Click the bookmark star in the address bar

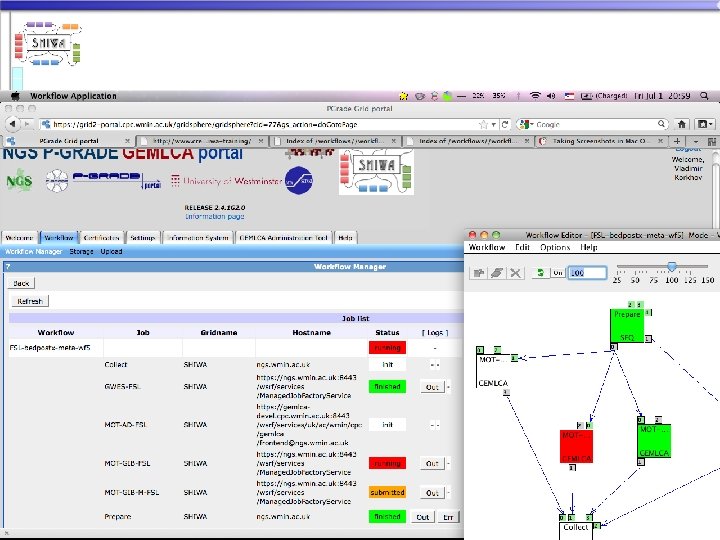[x=483, y=124]
